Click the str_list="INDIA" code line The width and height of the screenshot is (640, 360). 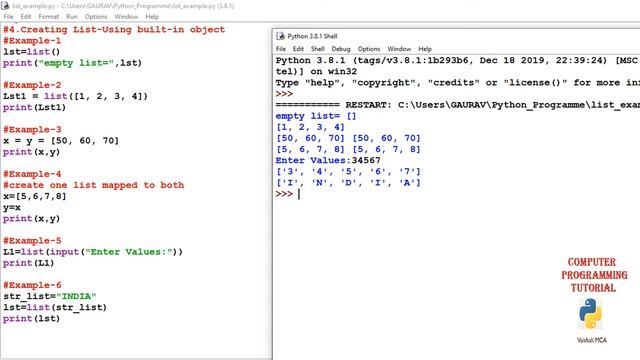pyautogui.click(x=49, y=296)
